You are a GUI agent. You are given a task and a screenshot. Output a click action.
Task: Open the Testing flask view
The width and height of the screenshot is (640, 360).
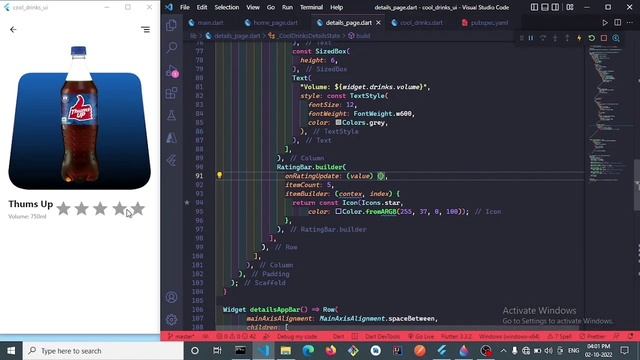(x=171, y=116)
